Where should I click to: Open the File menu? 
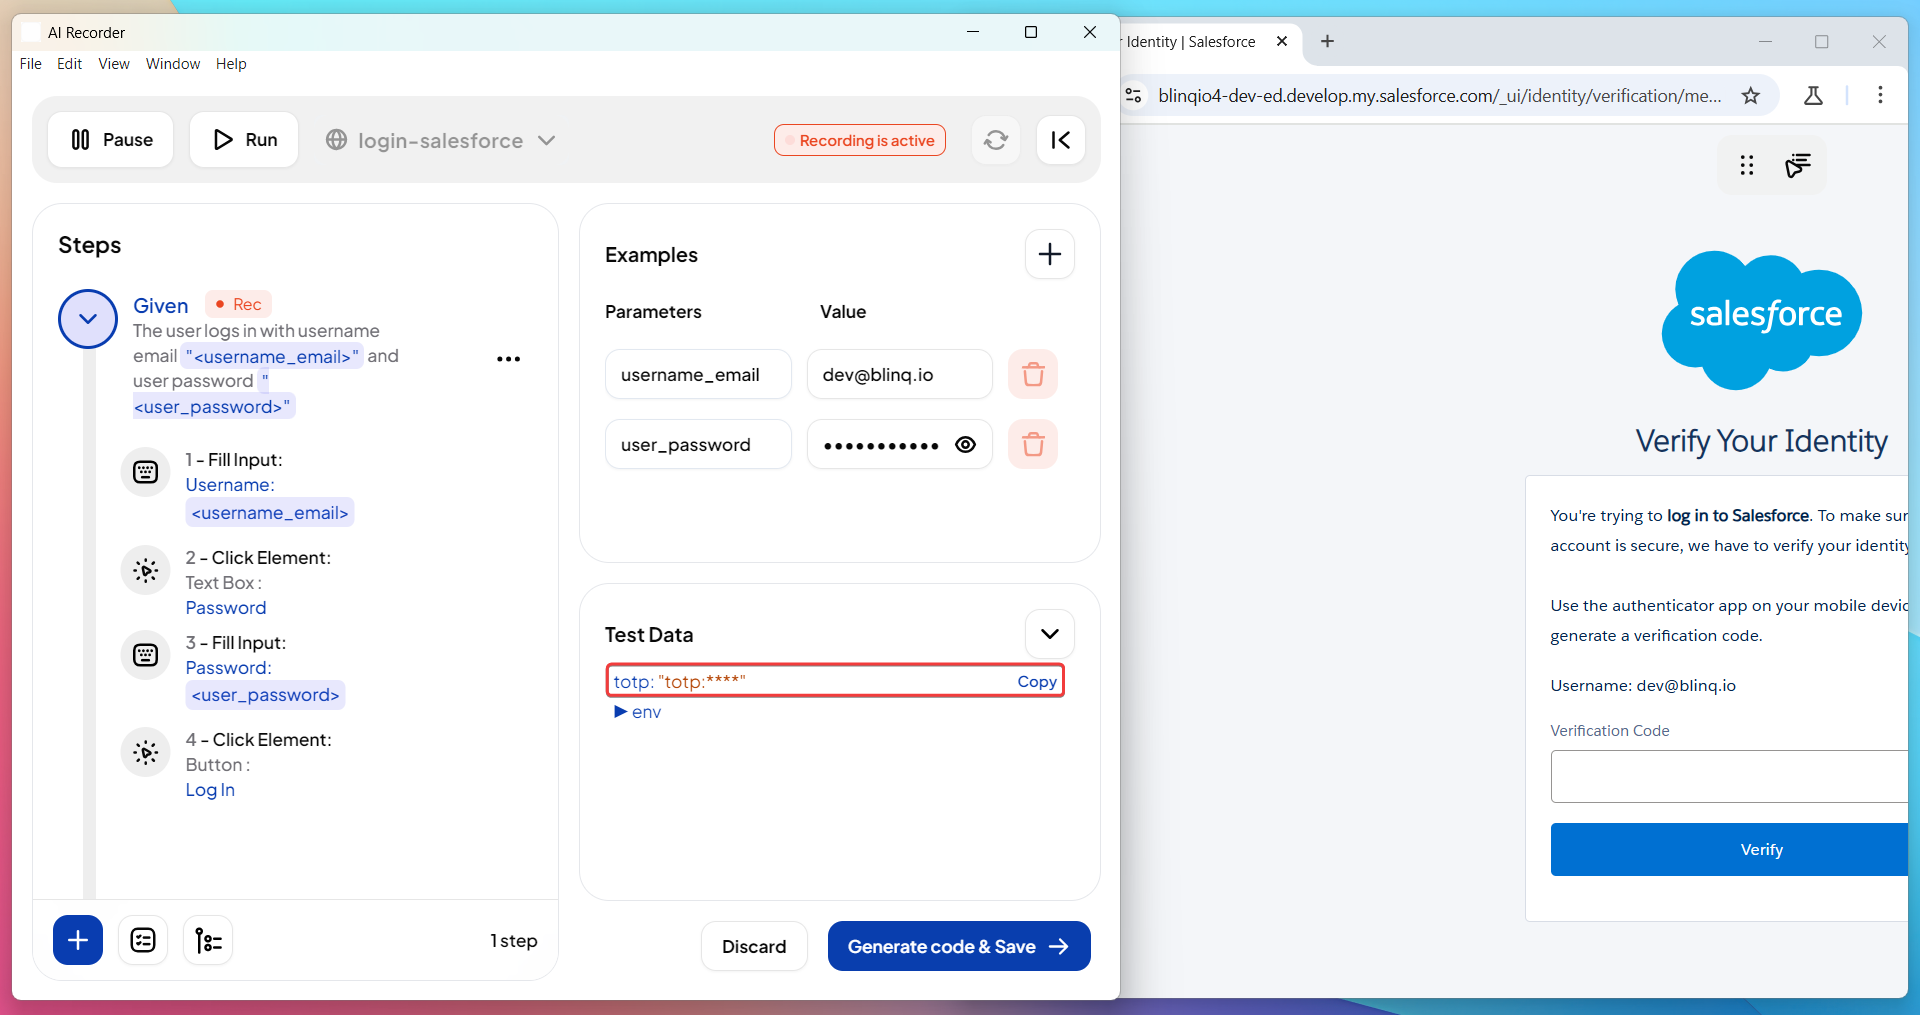pyautogui.click(x=31, y=64)
